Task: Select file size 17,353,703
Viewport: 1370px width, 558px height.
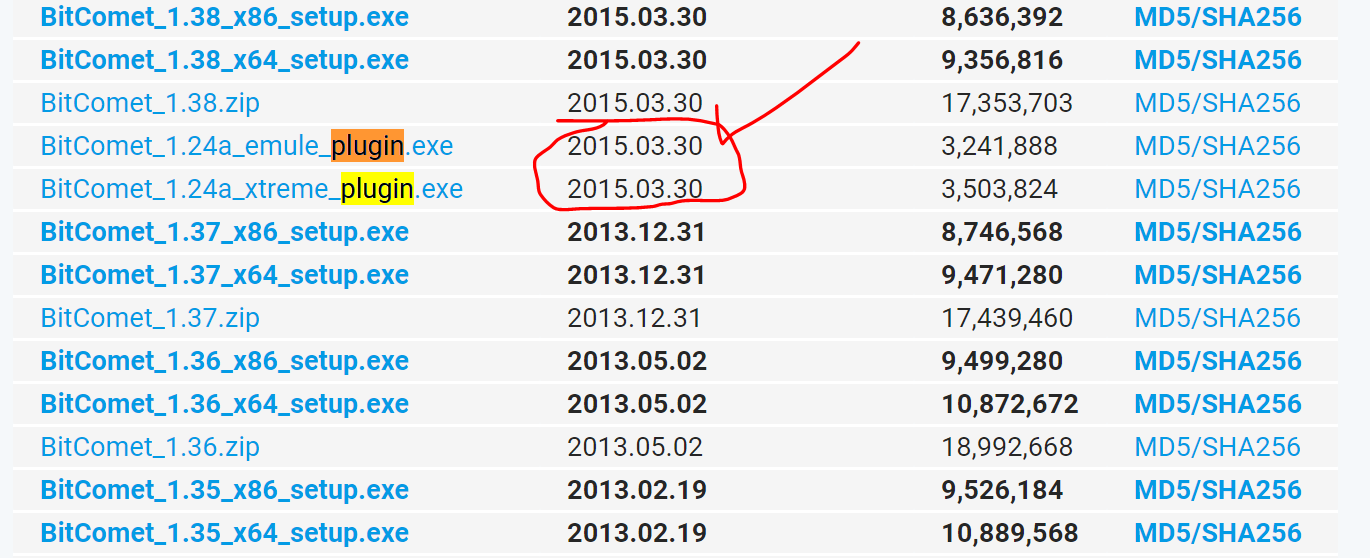Action: pos(1007,103)
